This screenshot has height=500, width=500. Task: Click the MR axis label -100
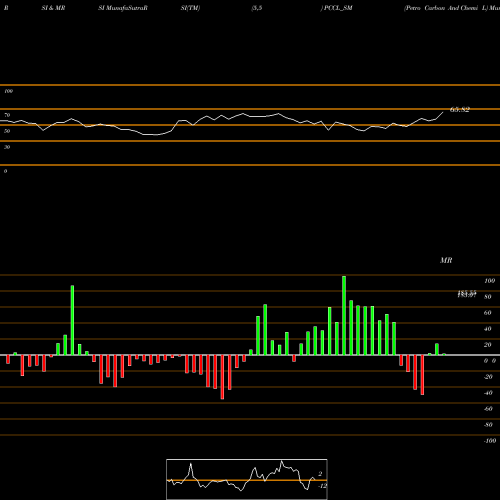[x=490, y=441]
